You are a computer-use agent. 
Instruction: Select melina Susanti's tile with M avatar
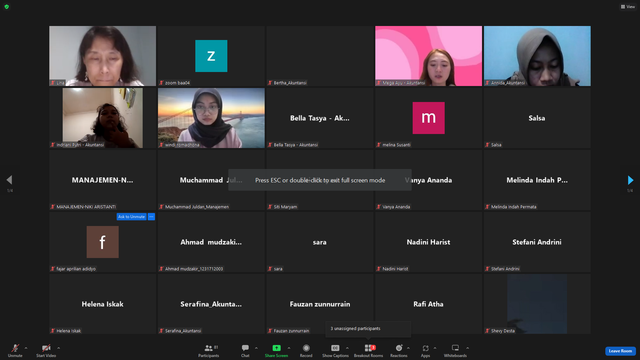click(429, 118)
